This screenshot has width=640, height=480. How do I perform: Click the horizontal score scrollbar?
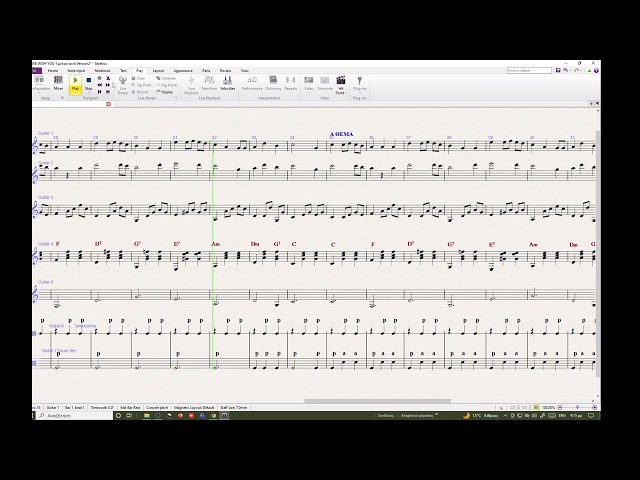tap(378, 401)
